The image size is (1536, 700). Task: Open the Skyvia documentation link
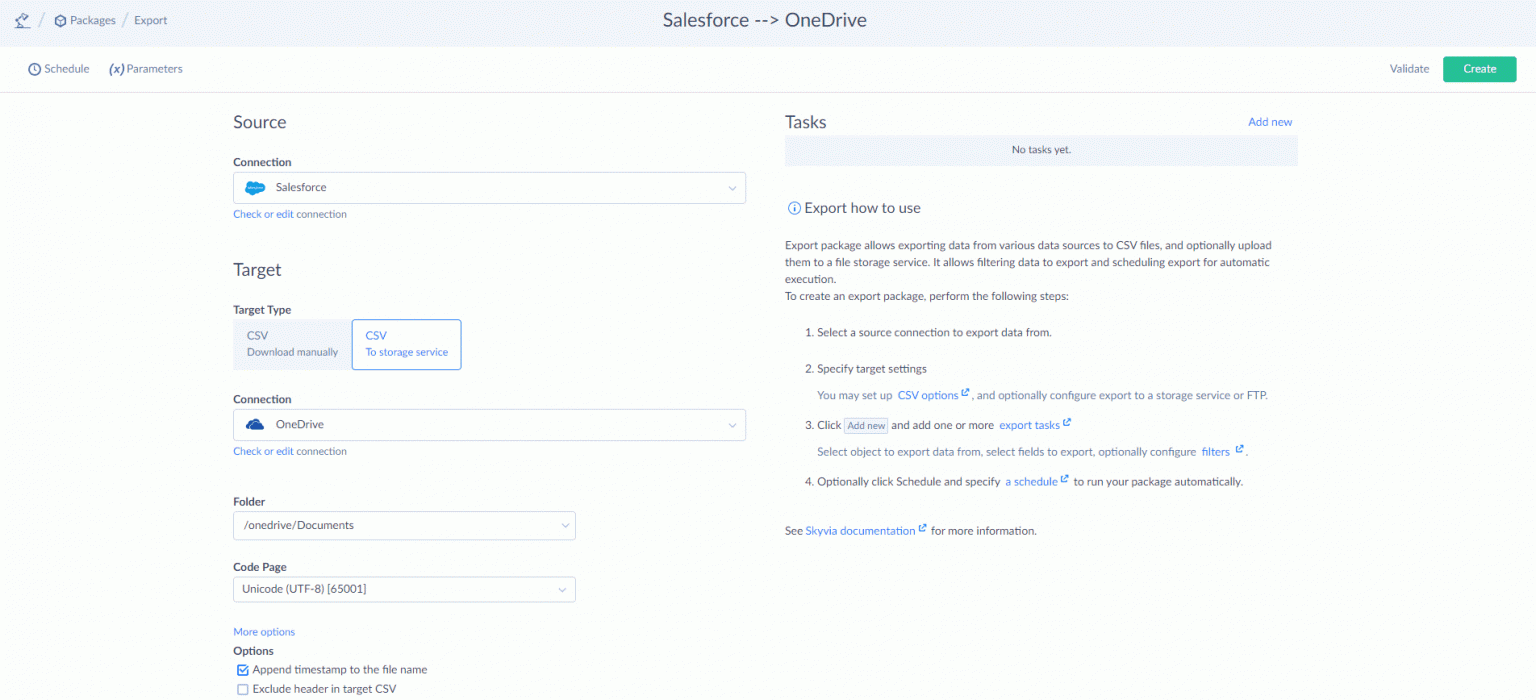pyautogui.click(x=860, y=531)
